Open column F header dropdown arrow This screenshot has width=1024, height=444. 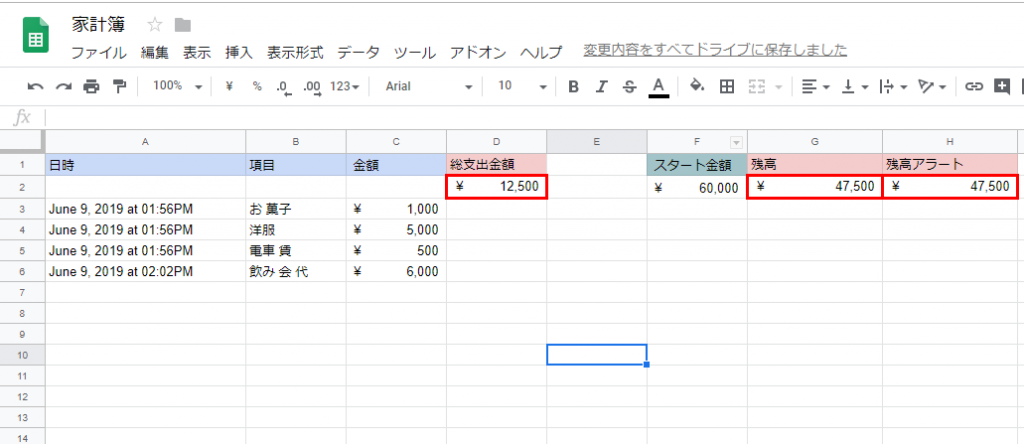tap(737, 142)
